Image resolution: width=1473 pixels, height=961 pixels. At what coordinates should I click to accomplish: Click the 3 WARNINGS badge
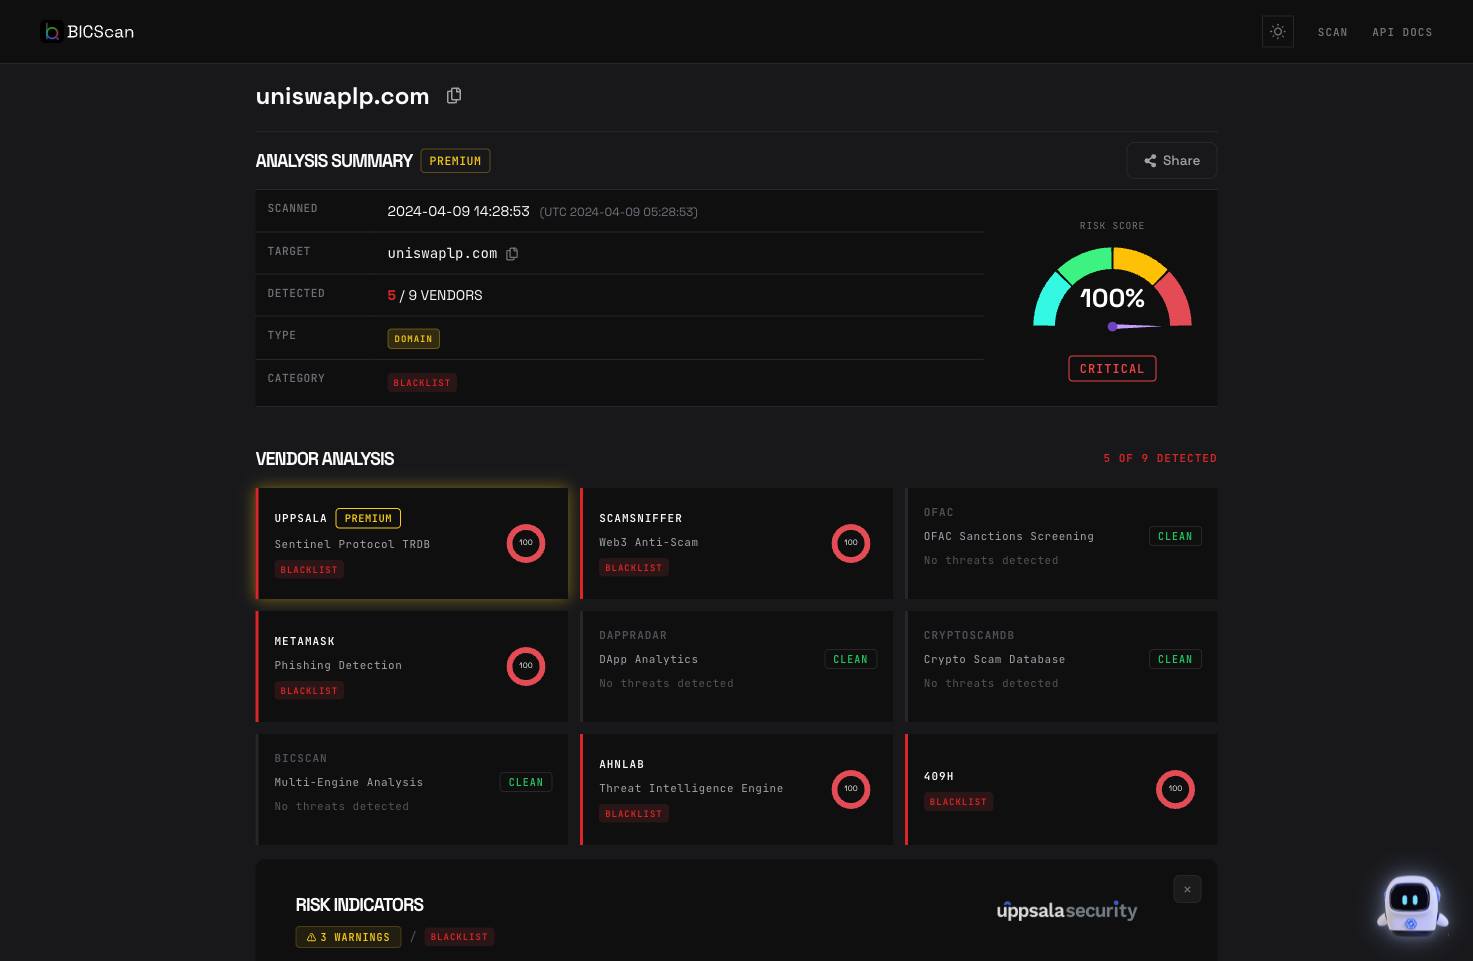pos(348,937)
